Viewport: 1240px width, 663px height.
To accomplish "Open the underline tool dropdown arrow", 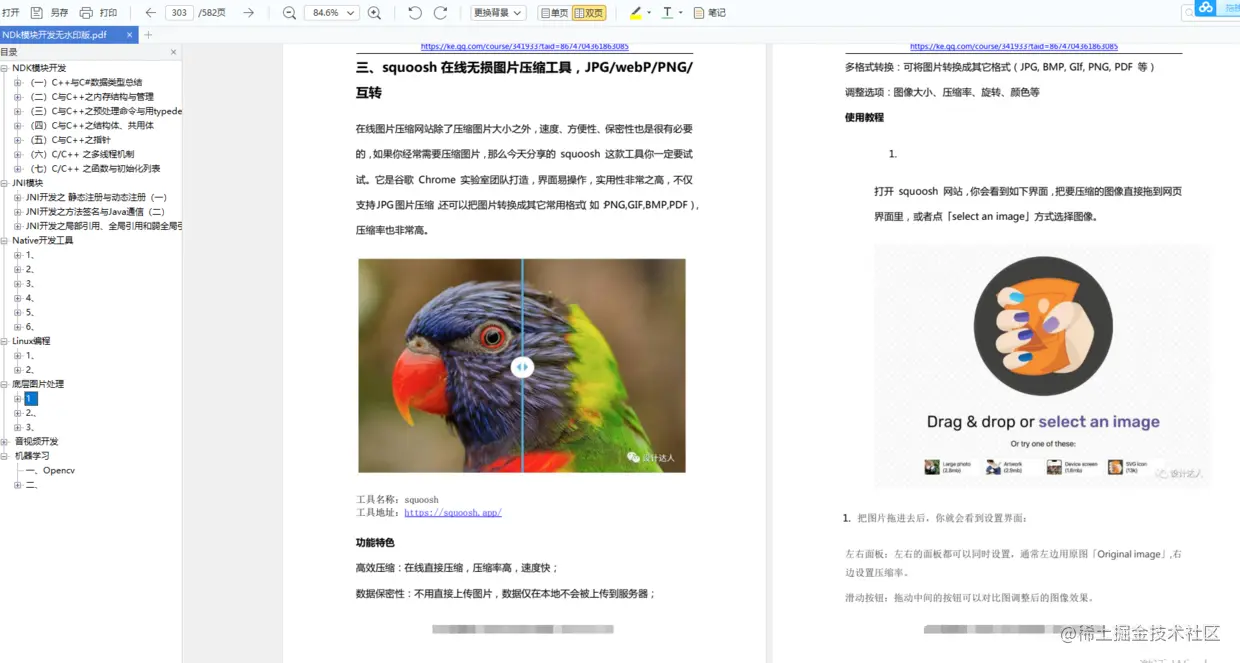I will pos(680,13).
